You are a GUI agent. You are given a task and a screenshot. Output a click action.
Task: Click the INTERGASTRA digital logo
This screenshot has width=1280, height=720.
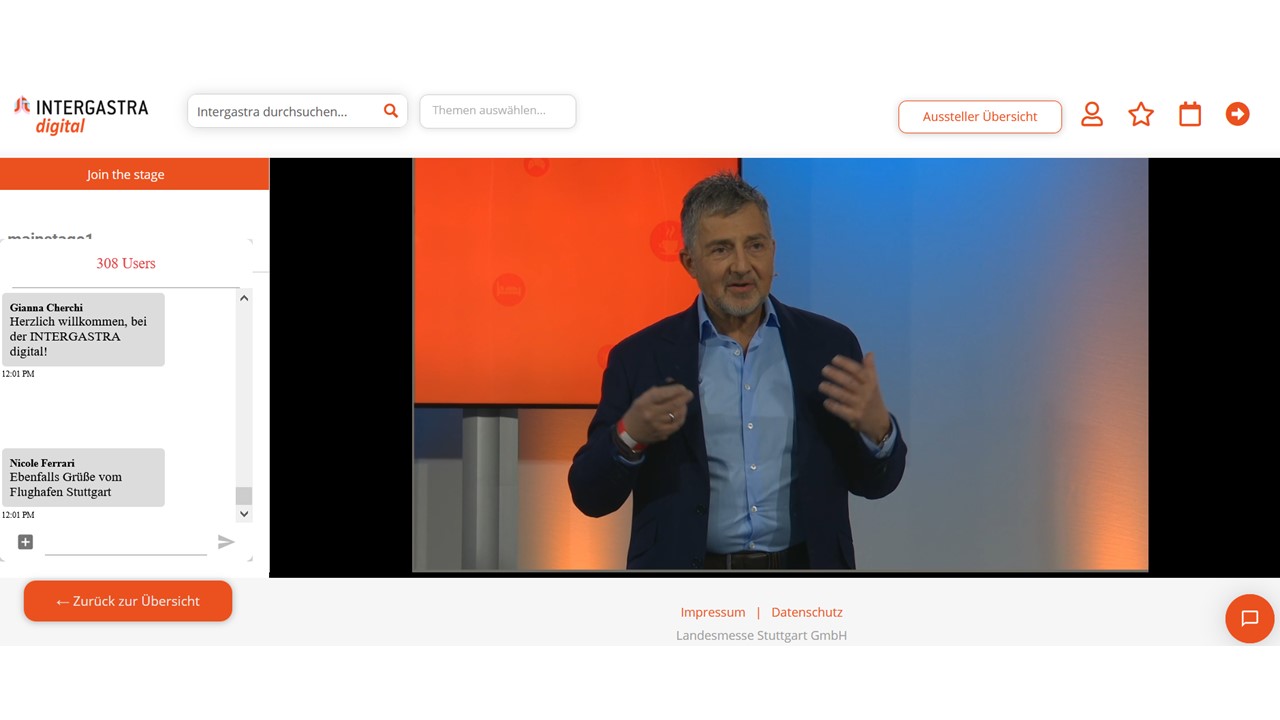tap(81, 115)
